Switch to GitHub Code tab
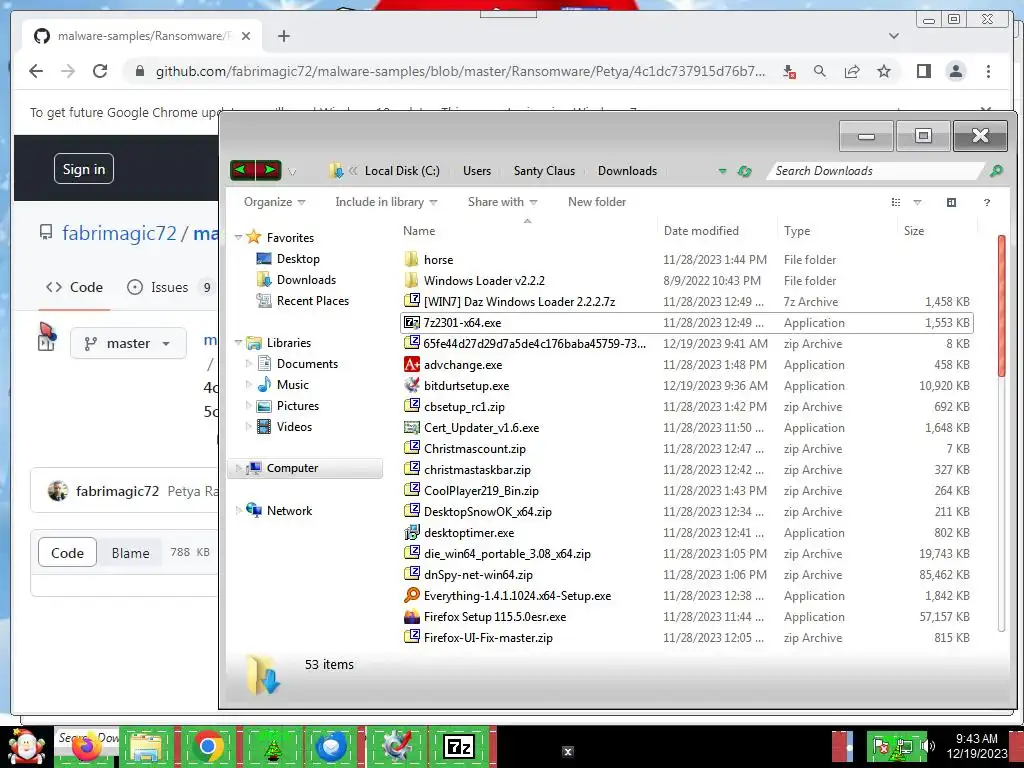The width and height of the screenshot is (1024, 768). [74, 287]
